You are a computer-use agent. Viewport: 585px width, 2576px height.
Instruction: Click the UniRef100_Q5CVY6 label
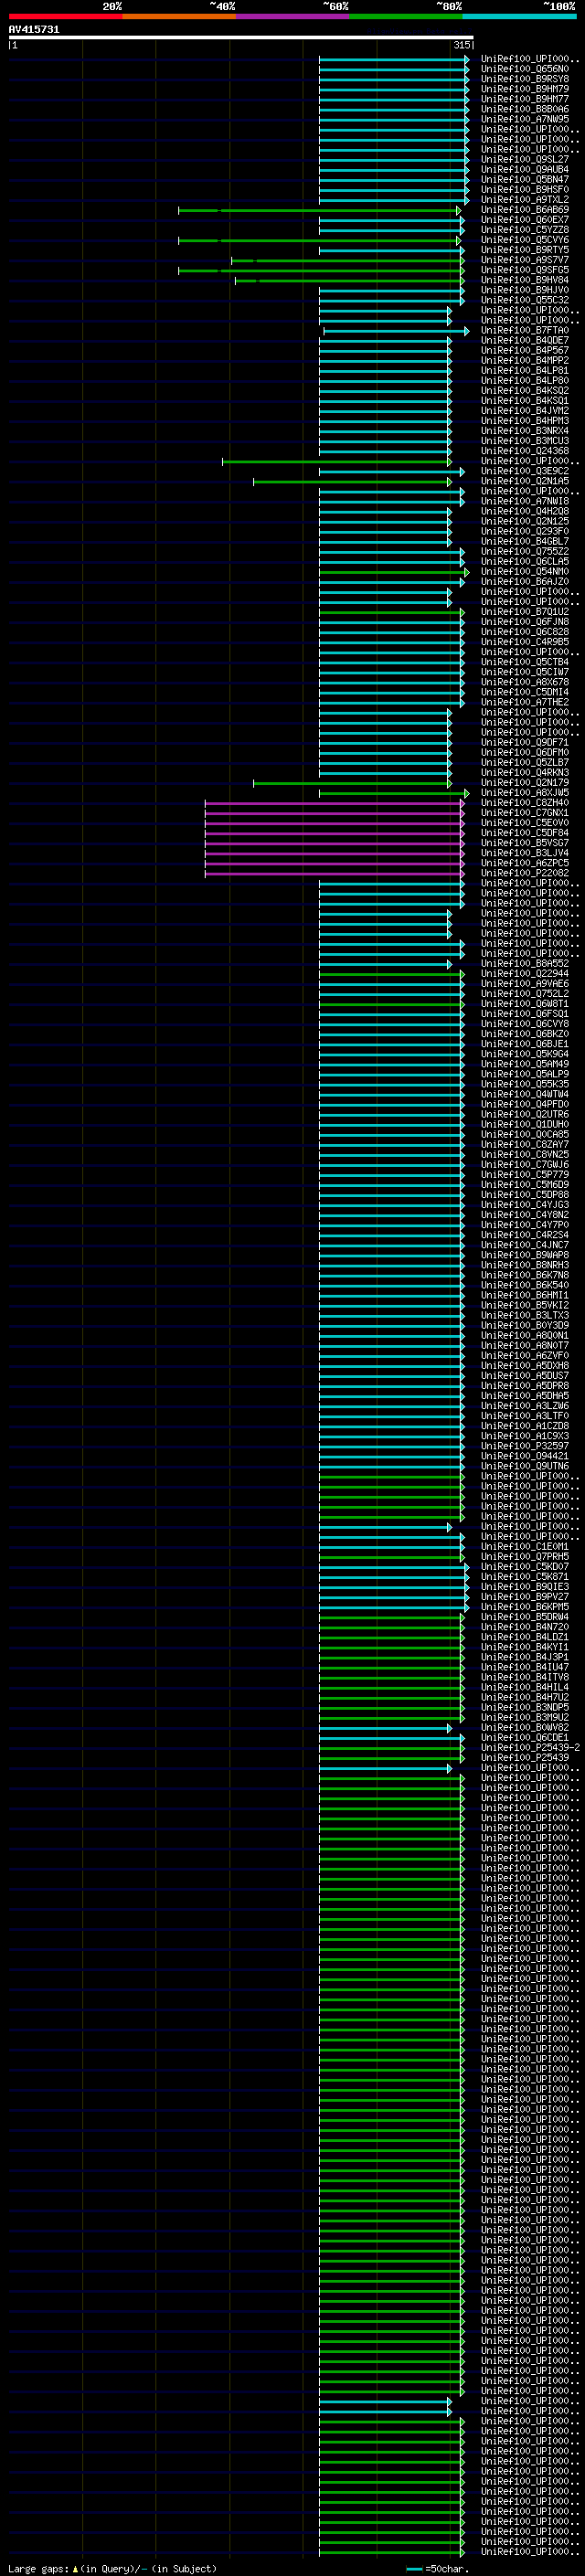525,240
